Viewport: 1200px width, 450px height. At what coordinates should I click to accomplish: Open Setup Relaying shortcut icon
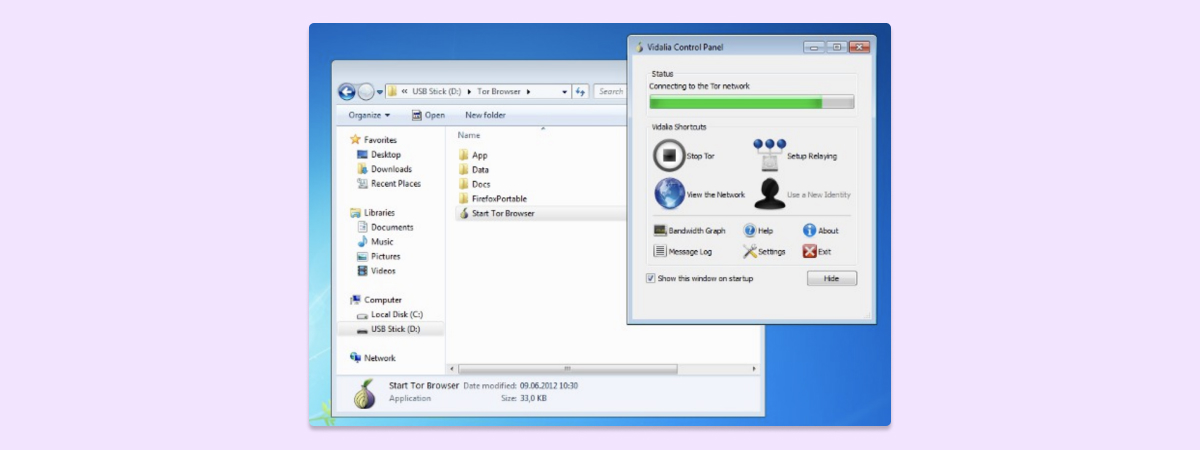(x=769, y=156)
